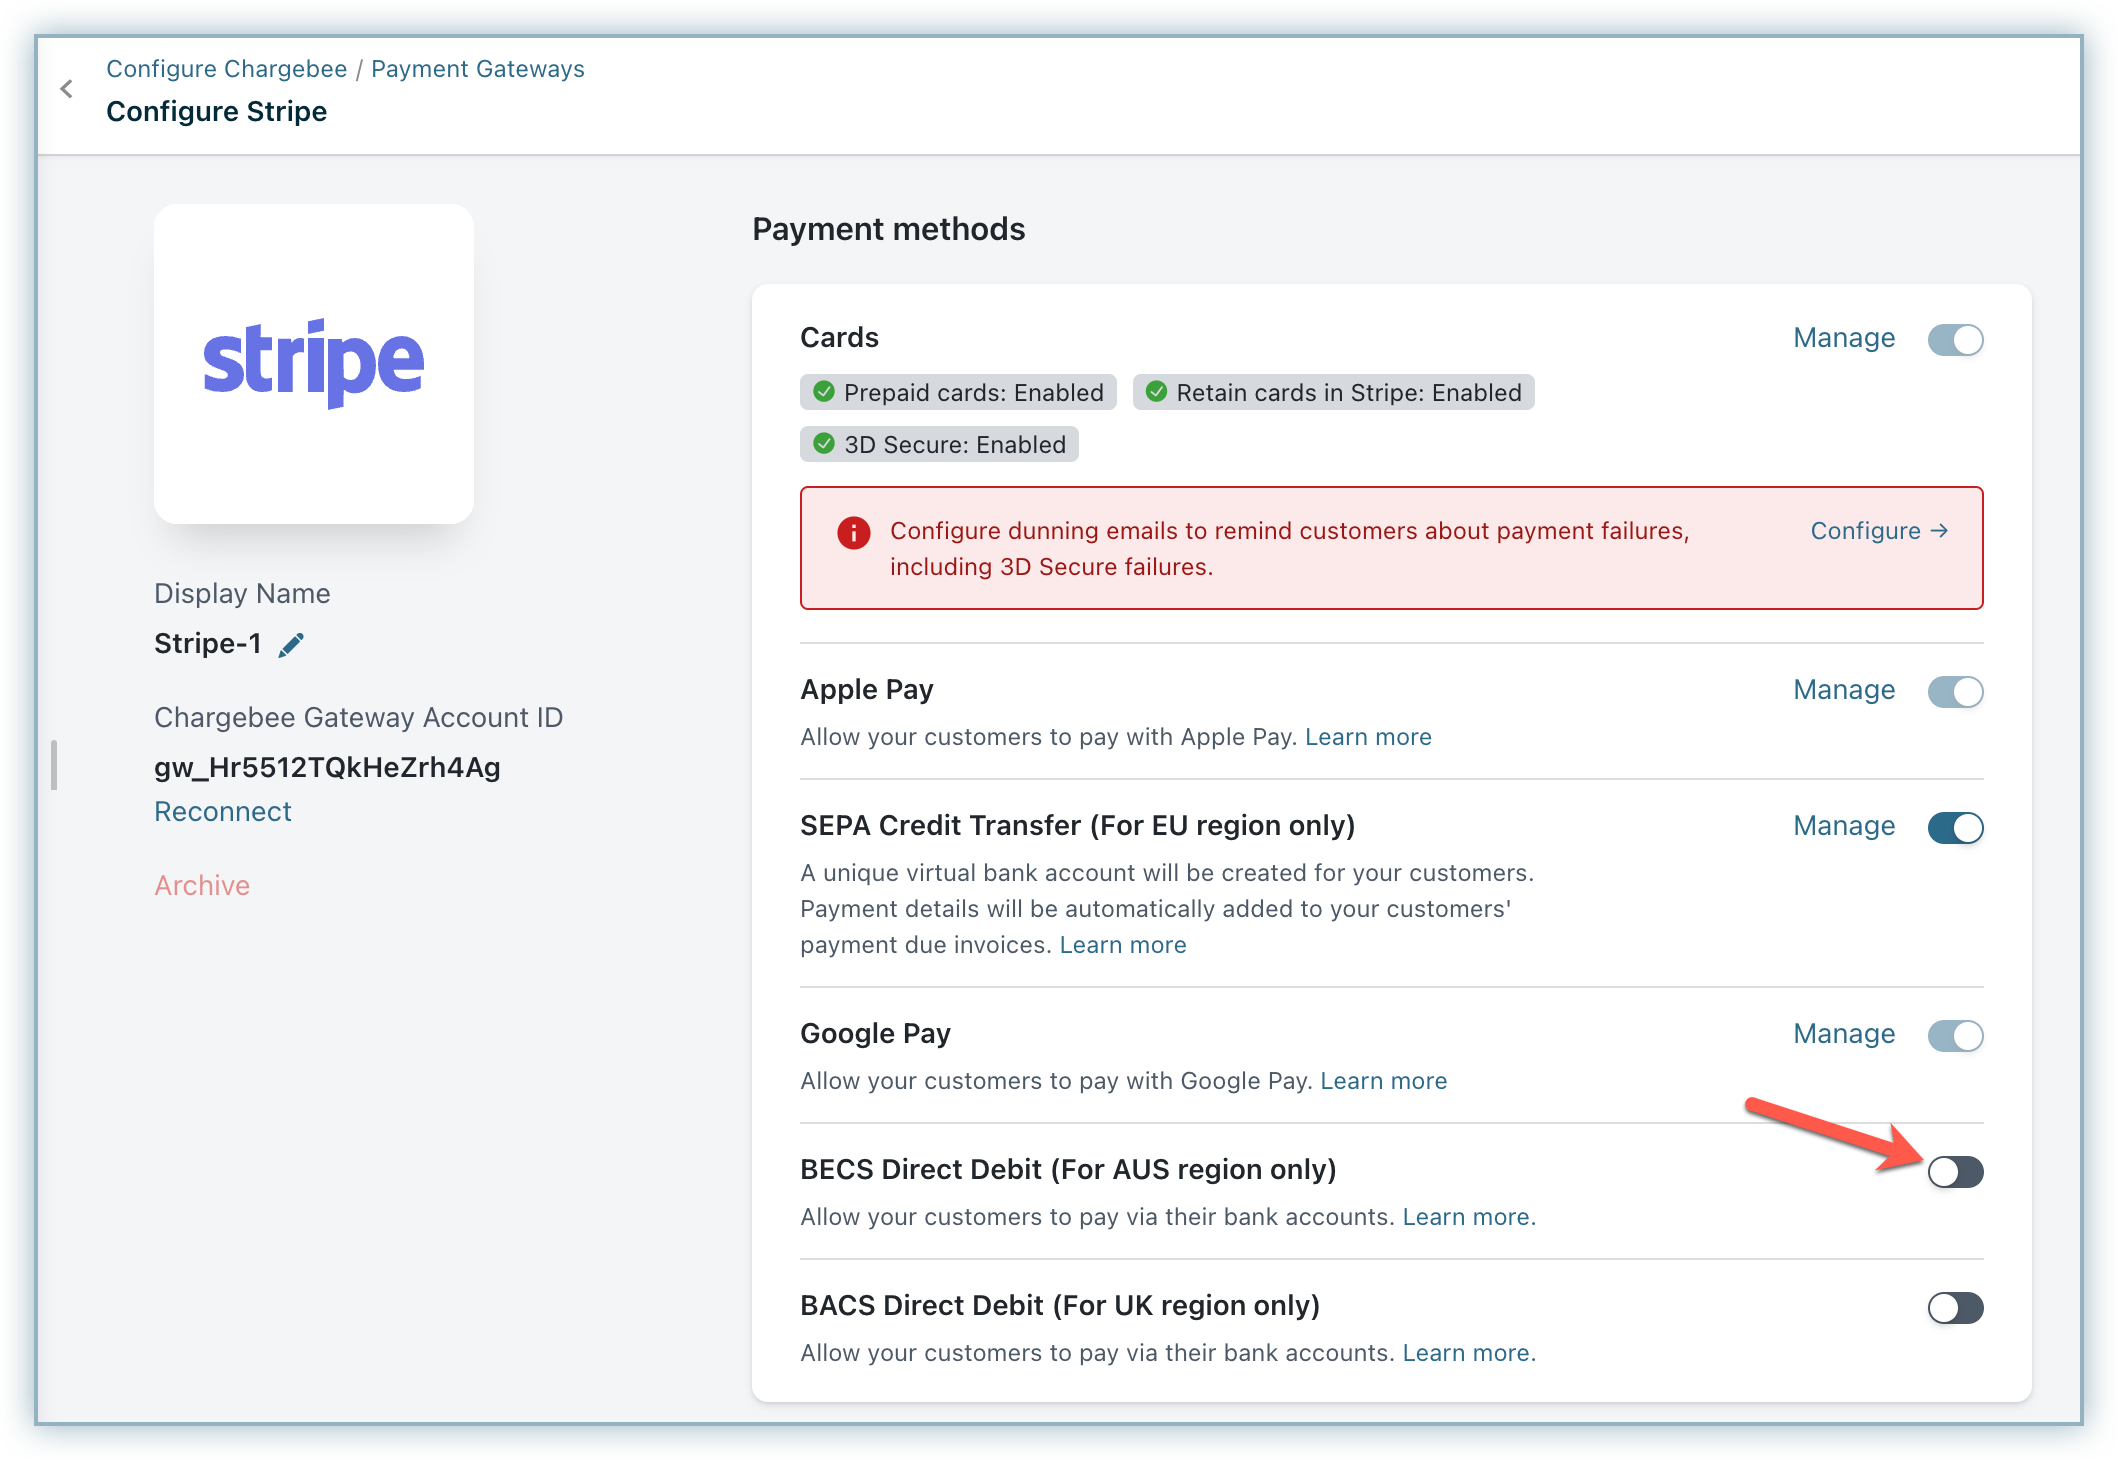Open Manage for Cards
Screen dimensions: 2118x1460
(x=1843, y=338)
